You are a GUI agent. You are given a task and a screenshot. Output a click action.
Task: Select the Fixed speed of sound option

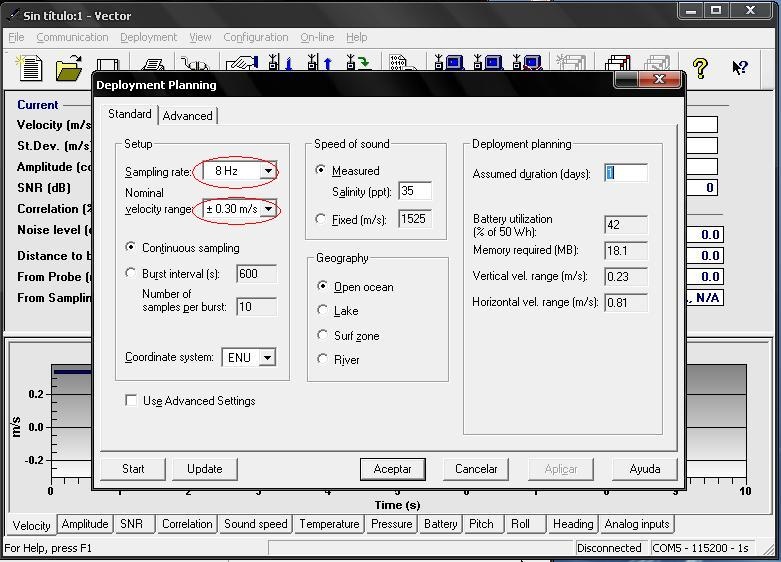click(x=321, y=219)
